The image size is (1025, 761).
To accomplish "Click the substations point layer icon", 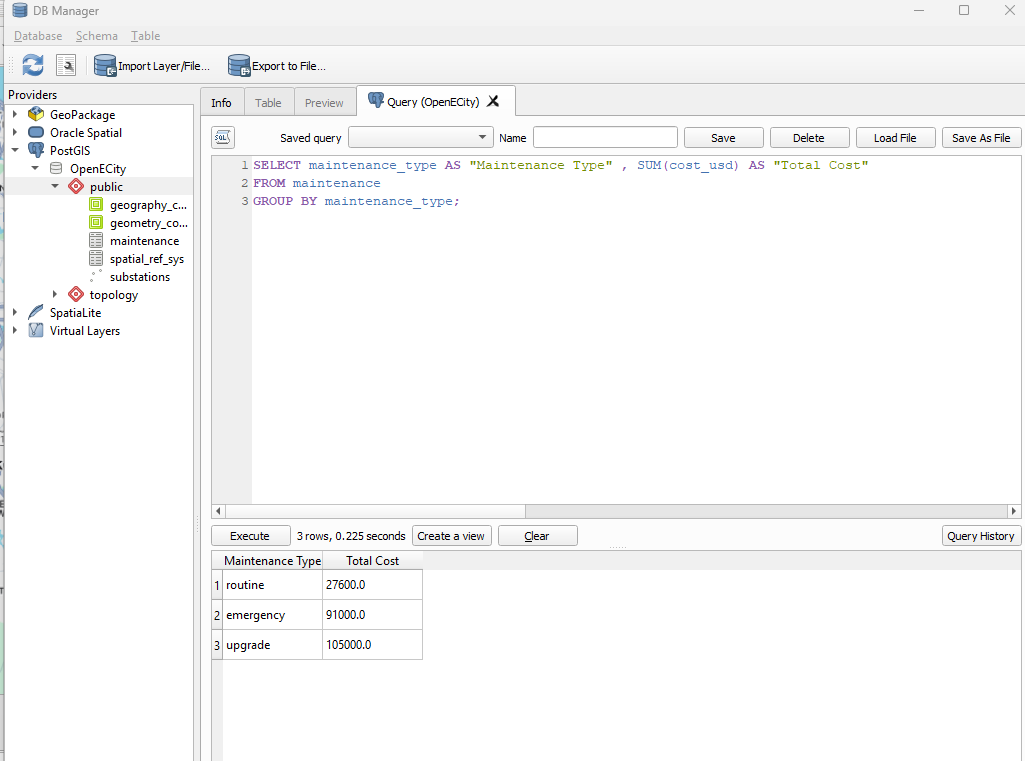I will click(96, 276).
